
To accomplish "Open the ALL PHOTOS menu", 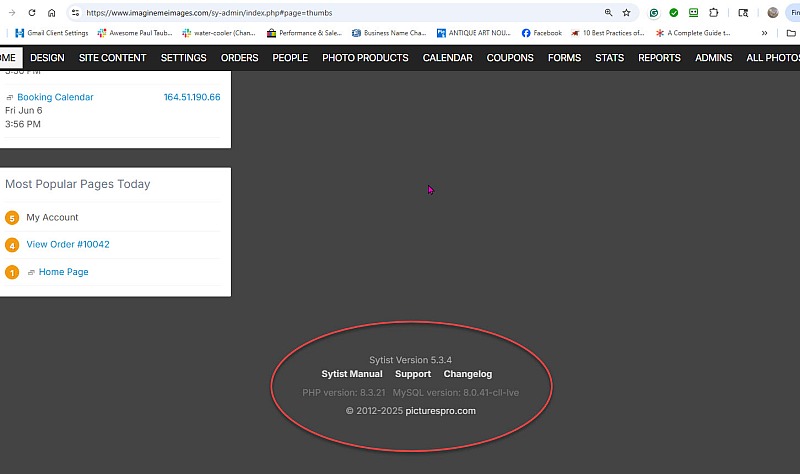I will tap(773, 58).
